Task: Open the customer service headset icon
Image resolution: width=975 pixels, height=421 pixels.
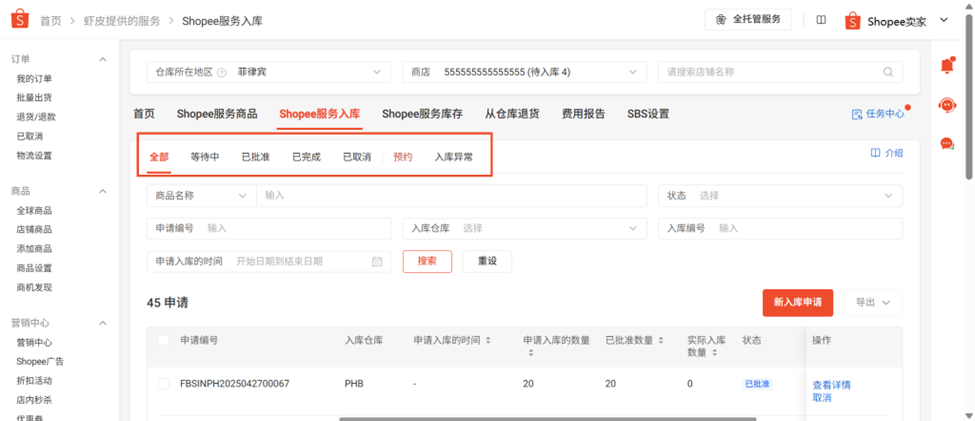Action: (946, 104)
